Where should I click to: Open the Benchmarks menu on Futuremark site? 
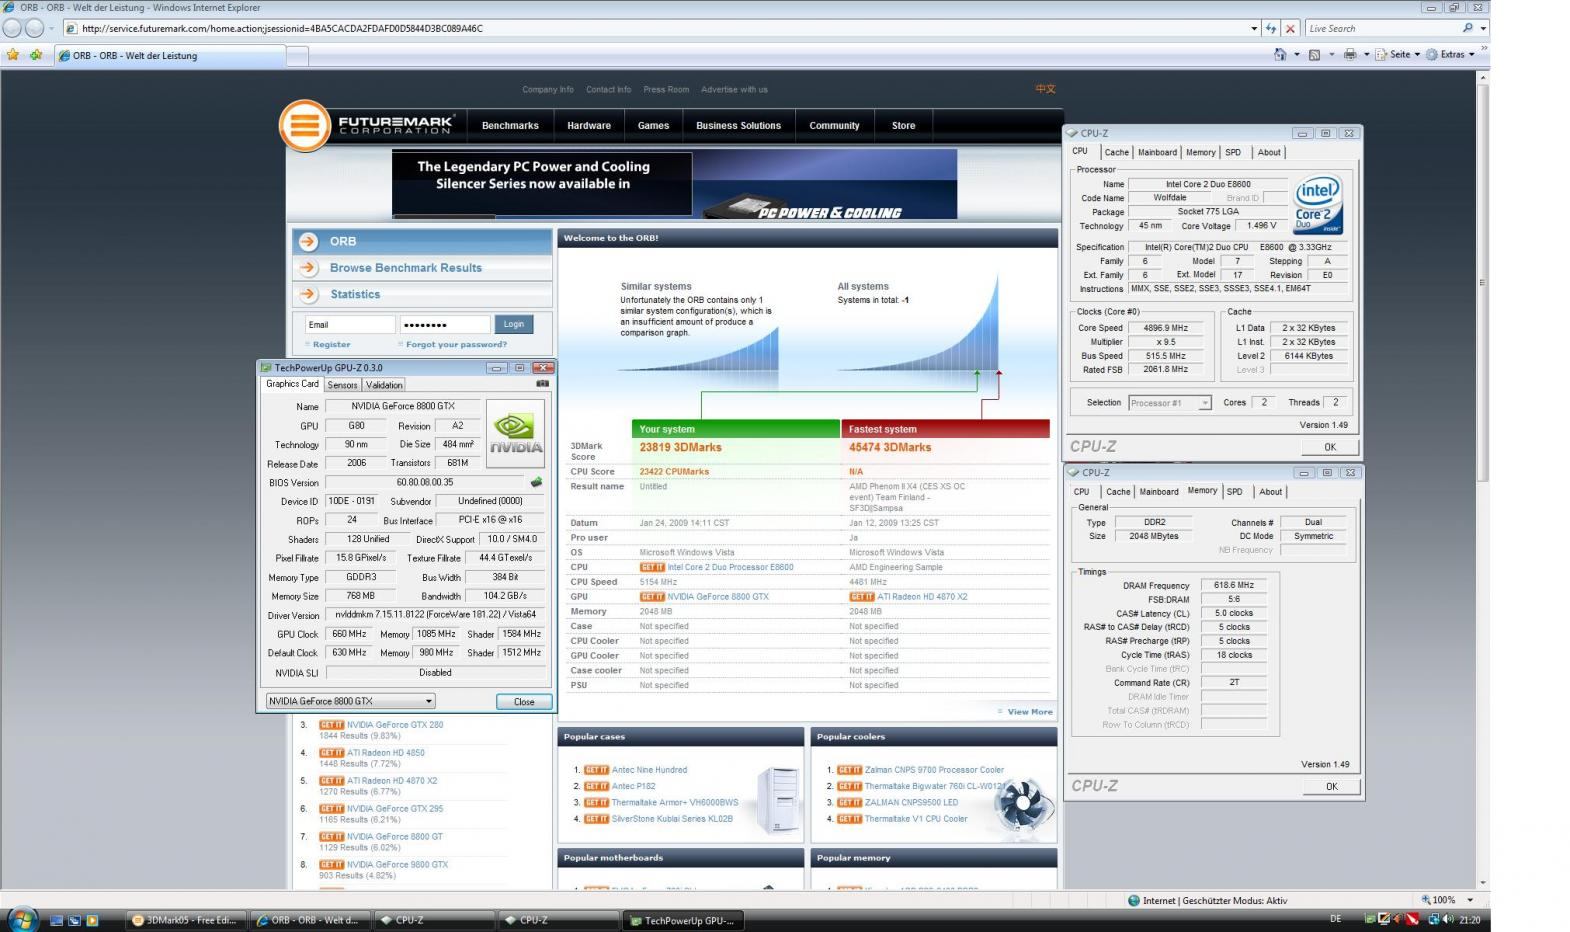(x=510, y=126)
